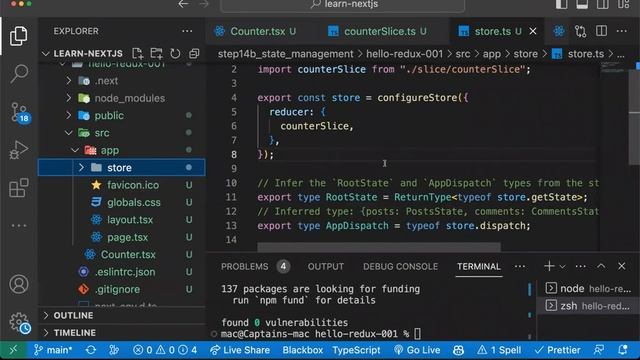This screenshot has height=360, width=640.
Task: Open the Run and Debug view
Action: pos(19,150)
